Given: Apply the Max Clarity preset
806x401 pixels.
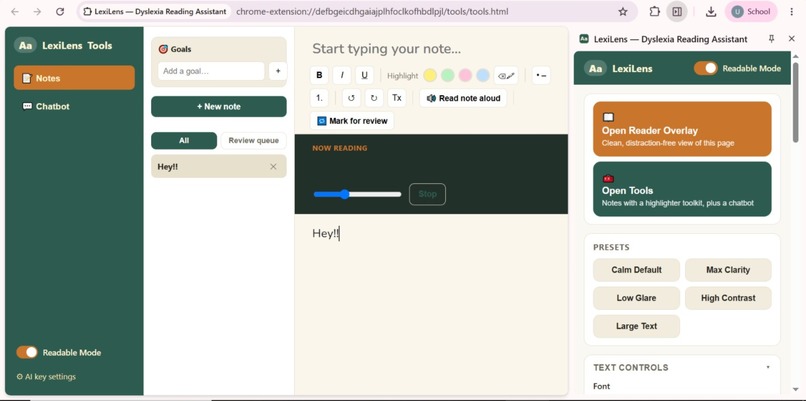Looking at the screenshot, I should tap(728, 270).
